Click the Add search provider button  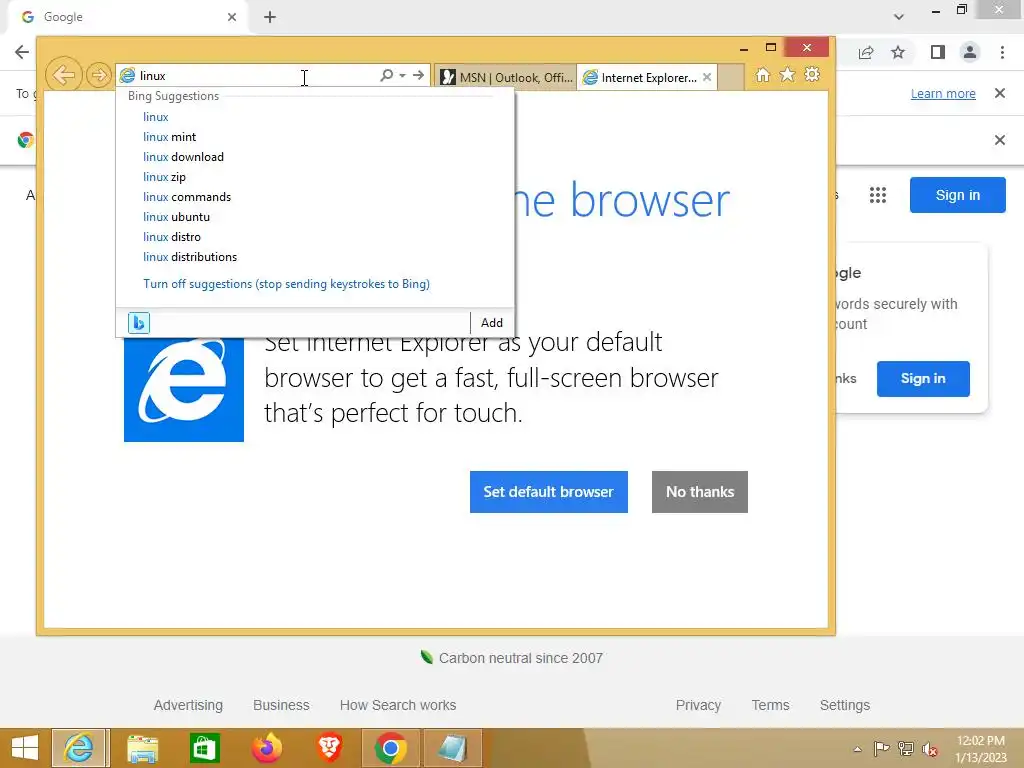pos(492,323)
